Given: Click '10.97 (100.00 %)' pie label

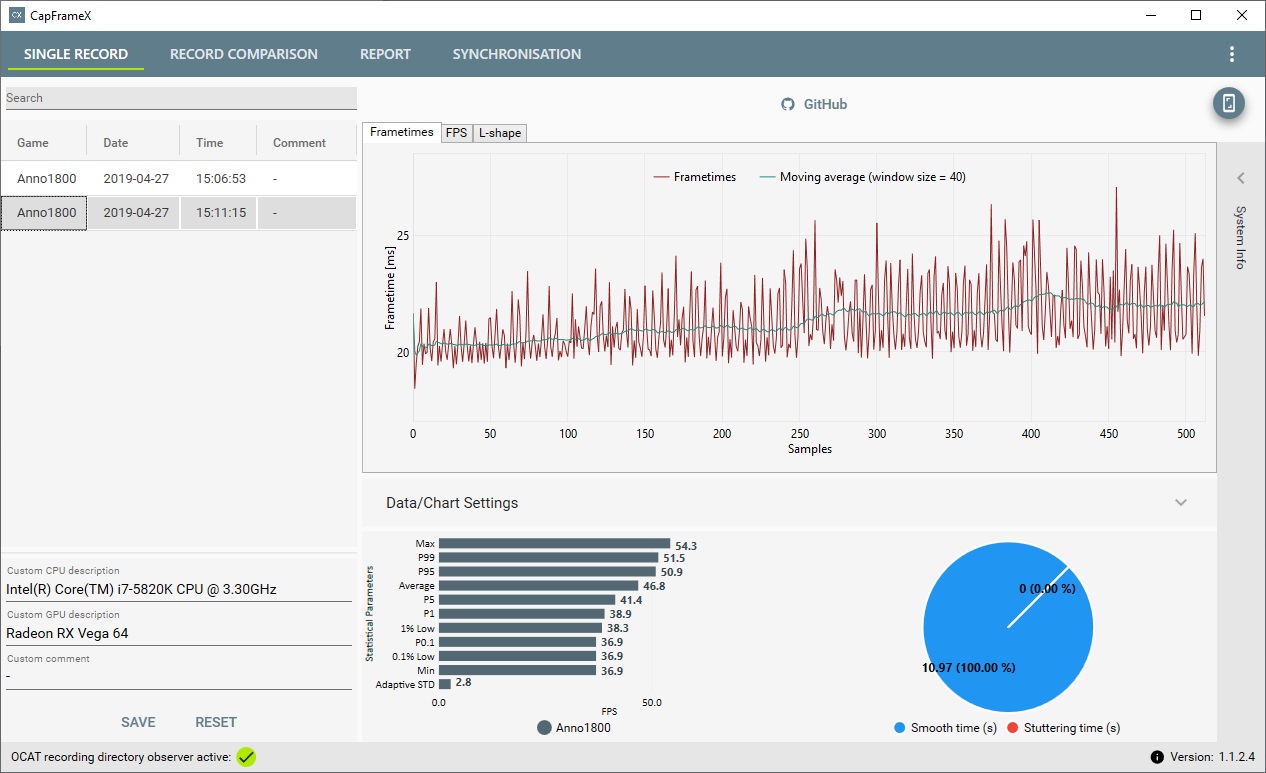Looking at the screenshot, I should point(967,667).
